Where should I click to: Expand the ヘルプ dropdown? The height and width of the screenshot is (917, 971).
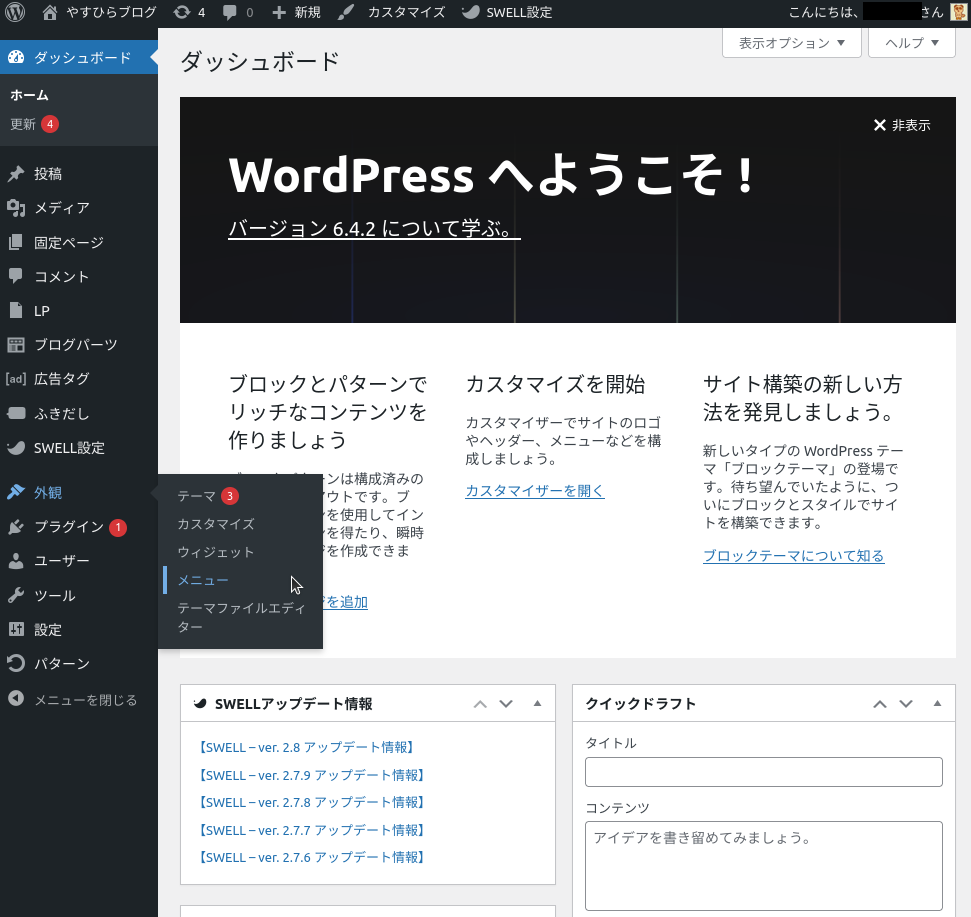tap(912, 43)
